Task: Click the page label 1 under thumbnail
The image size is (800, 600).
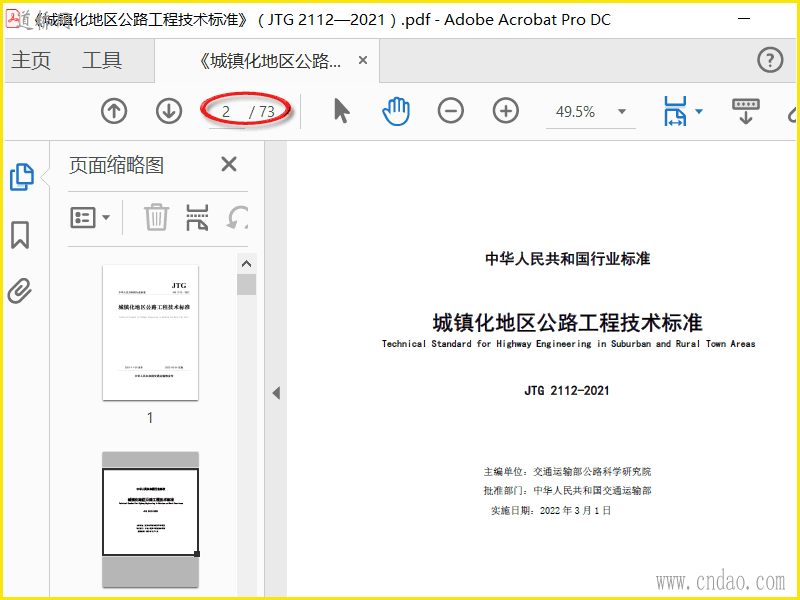Action: [150, 418]
